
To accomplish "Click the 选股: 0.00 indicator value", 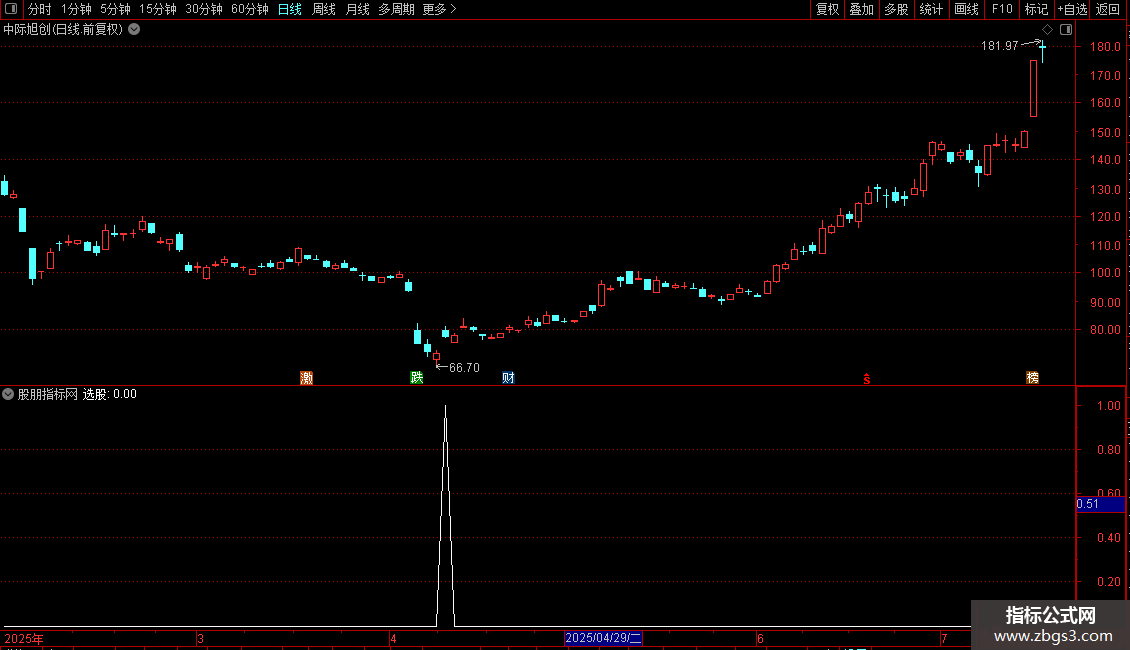I will (110, 394).
